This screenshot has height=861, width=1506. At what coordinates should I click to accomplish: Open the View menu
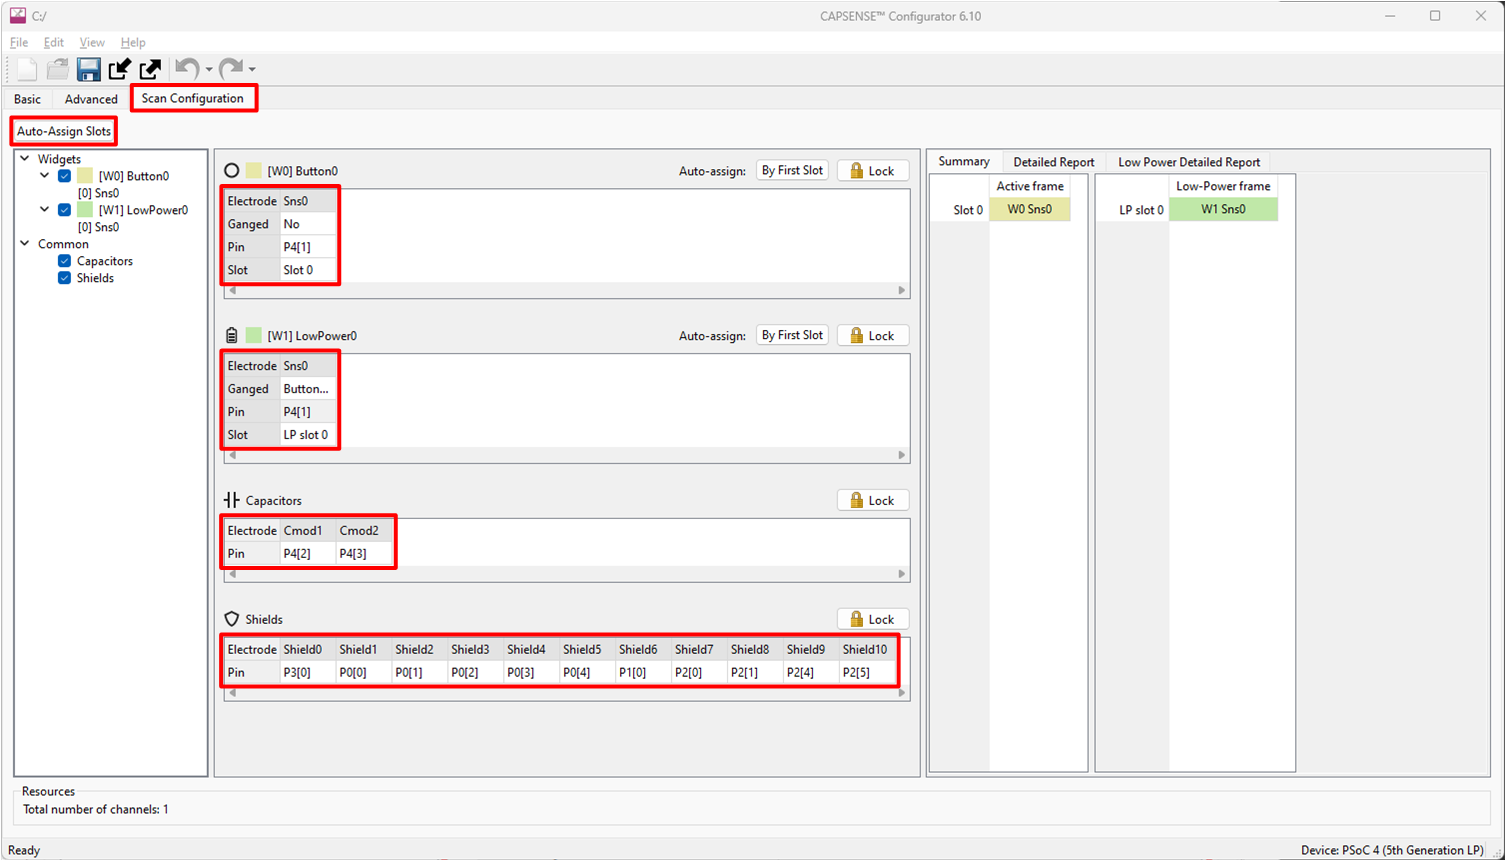[92, 43]
